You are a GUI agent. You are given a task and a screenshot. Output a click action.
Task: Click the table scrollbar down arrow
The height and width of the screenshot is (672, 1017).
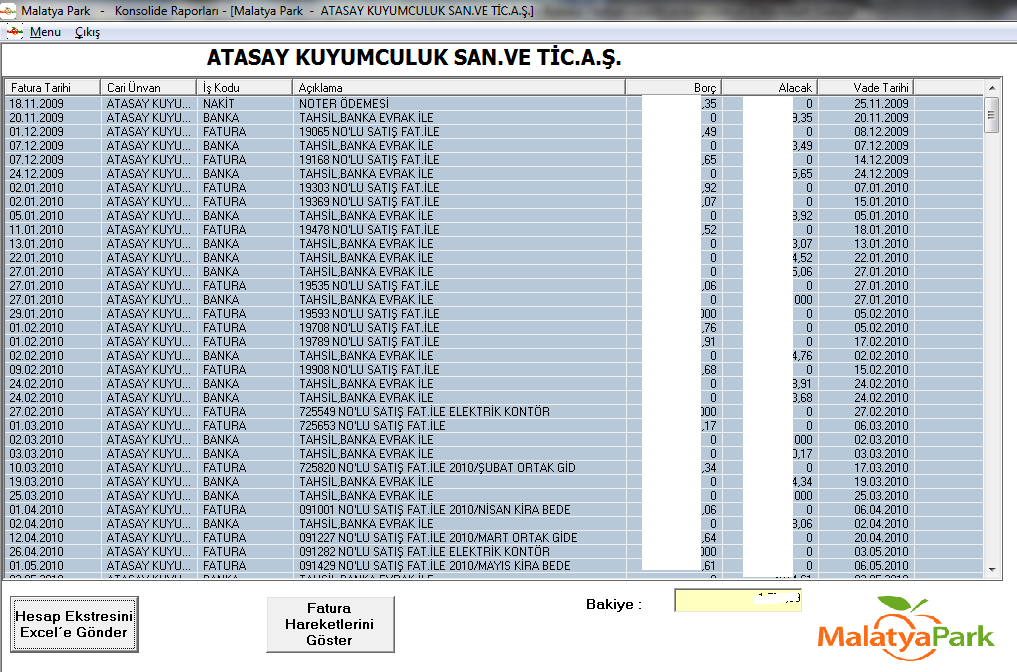pyautogui.click(x=992, y=570)
